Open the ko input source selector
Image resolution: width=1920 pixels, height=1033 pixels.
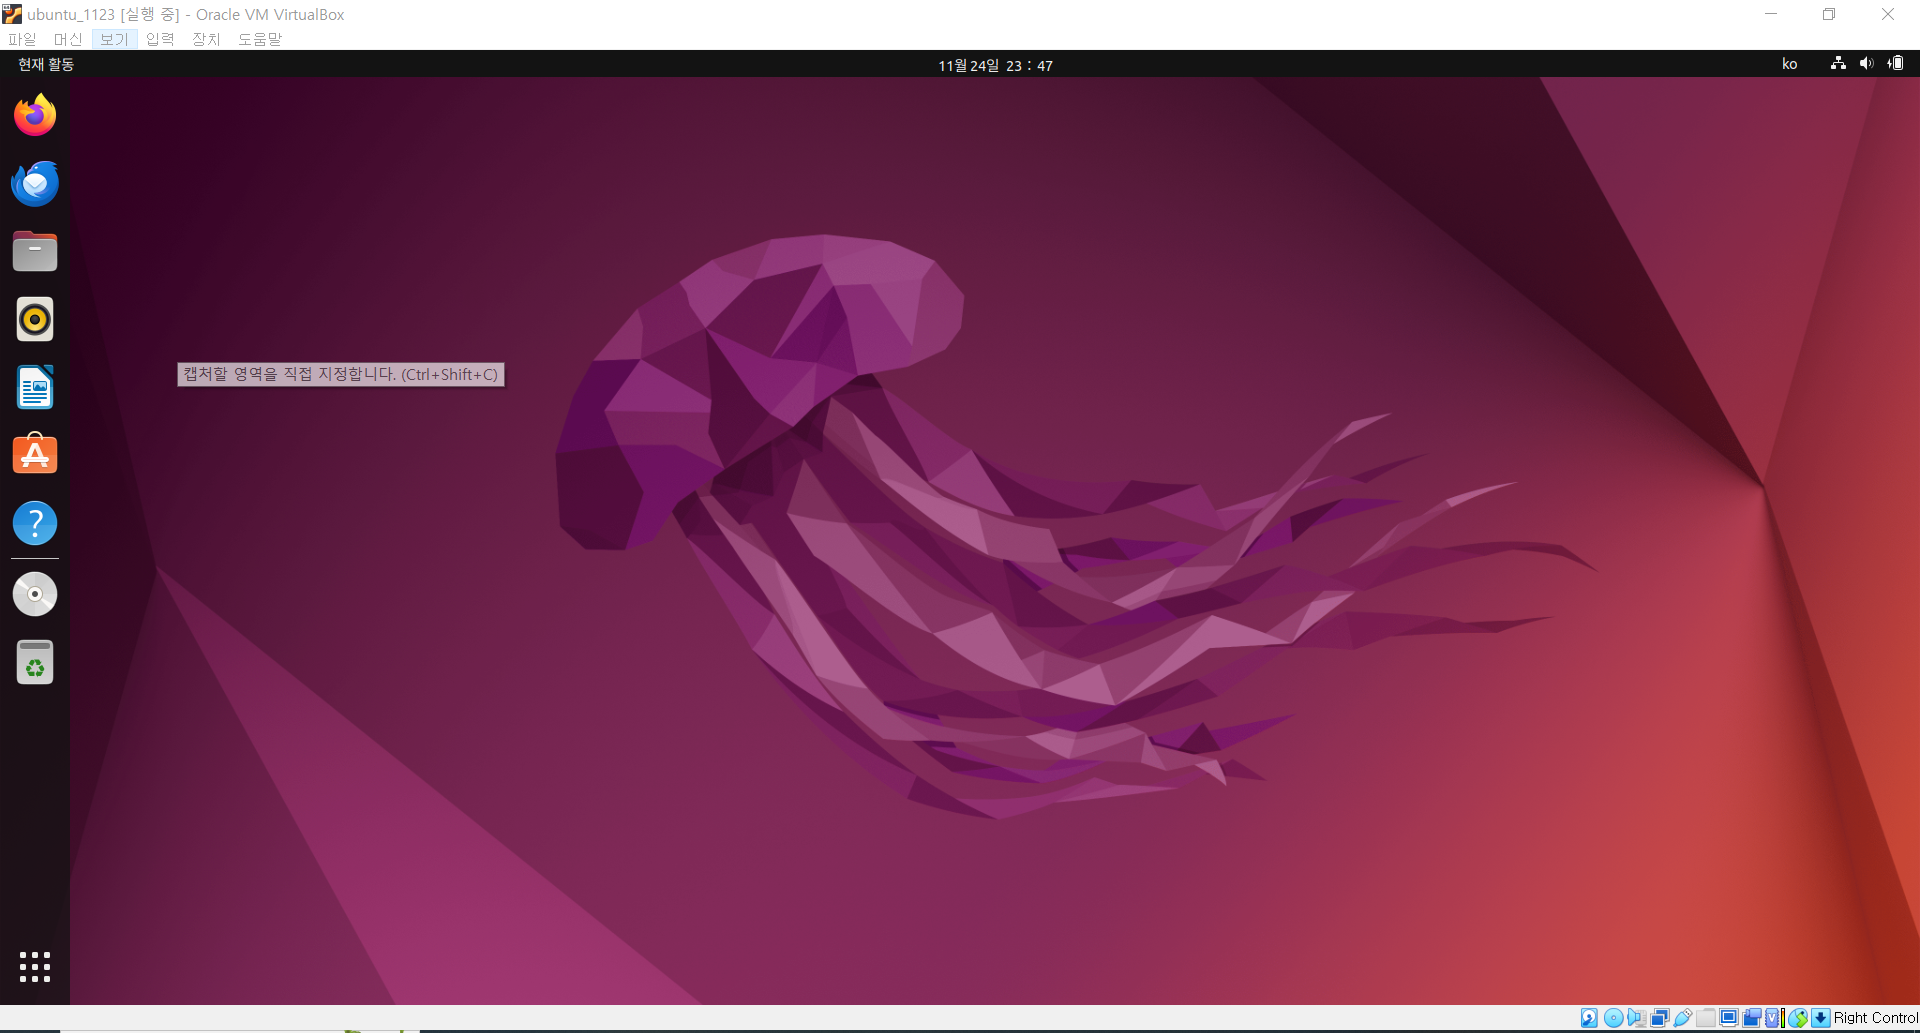tap(1790, 64)
